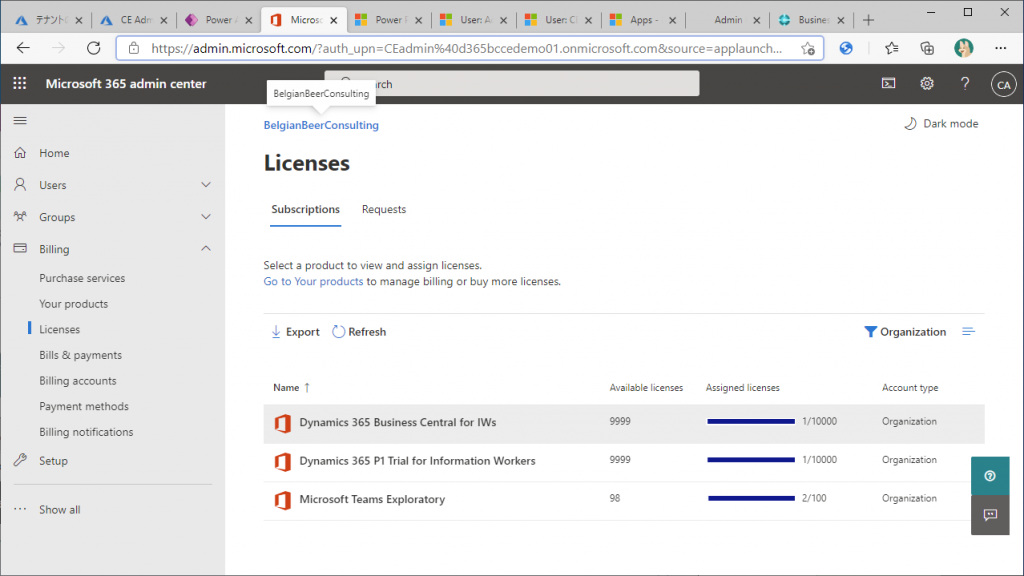Image resolution: width=1024 pixels, height=576 pixels.
Task: Click the Users person icon in sidebar
Action: click(x=20, y=185)
